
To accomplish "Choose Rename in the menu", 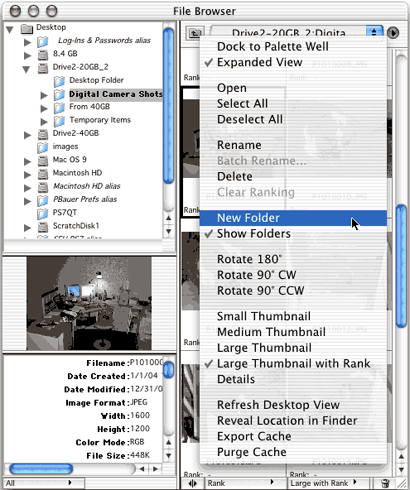I will pos(293,145).
